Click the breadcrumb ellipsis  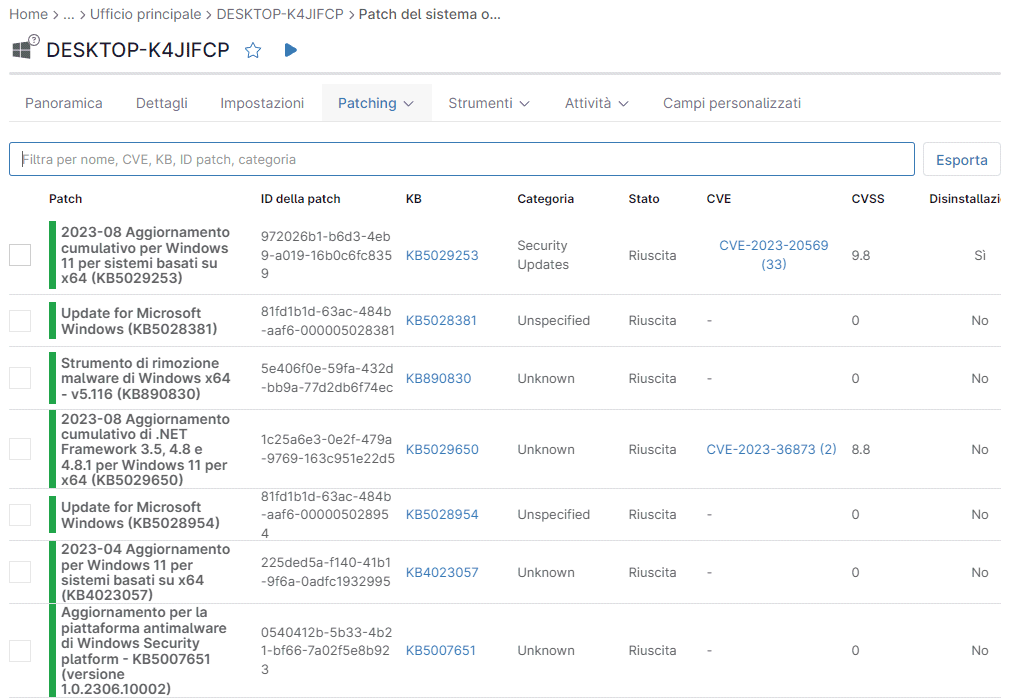point(69,14)
